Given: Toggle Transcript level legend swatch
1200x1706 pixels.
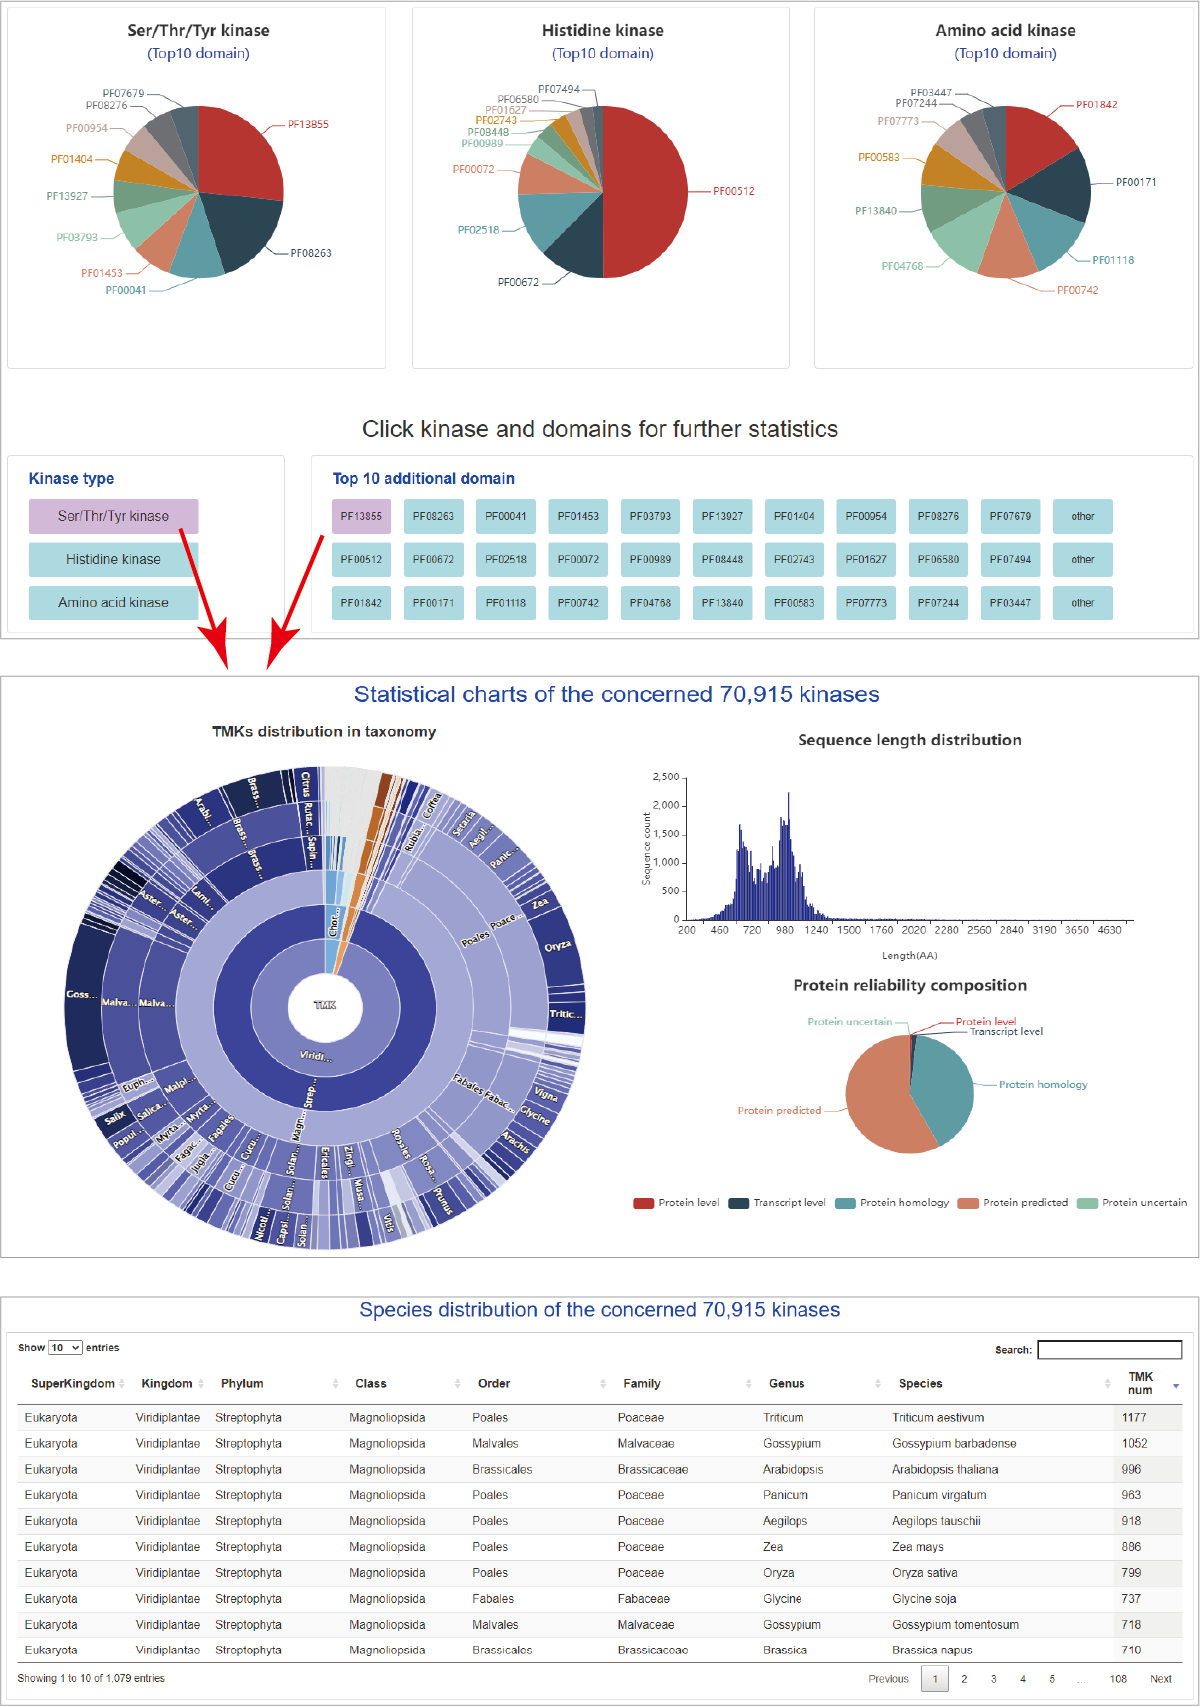Looking at the screenshot, I should click(x=739, y=1203).
